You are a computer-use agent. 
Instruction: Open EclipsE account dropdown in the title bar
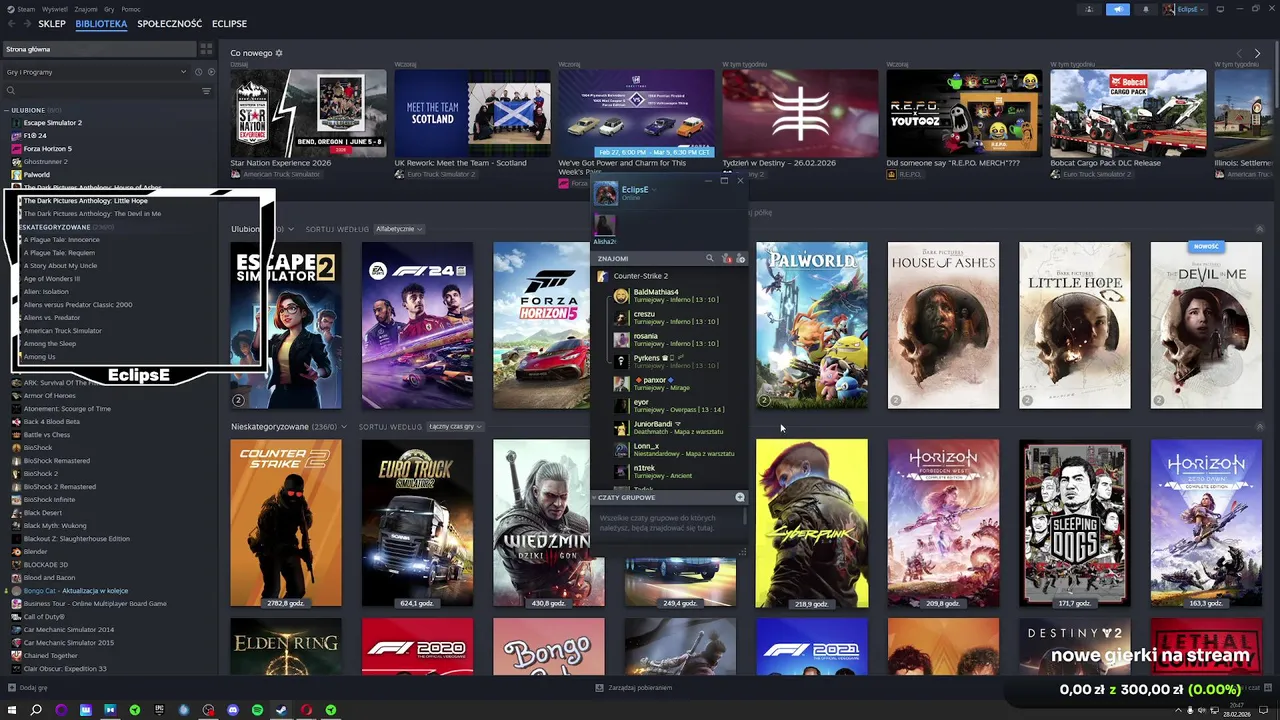(1185, 9)
